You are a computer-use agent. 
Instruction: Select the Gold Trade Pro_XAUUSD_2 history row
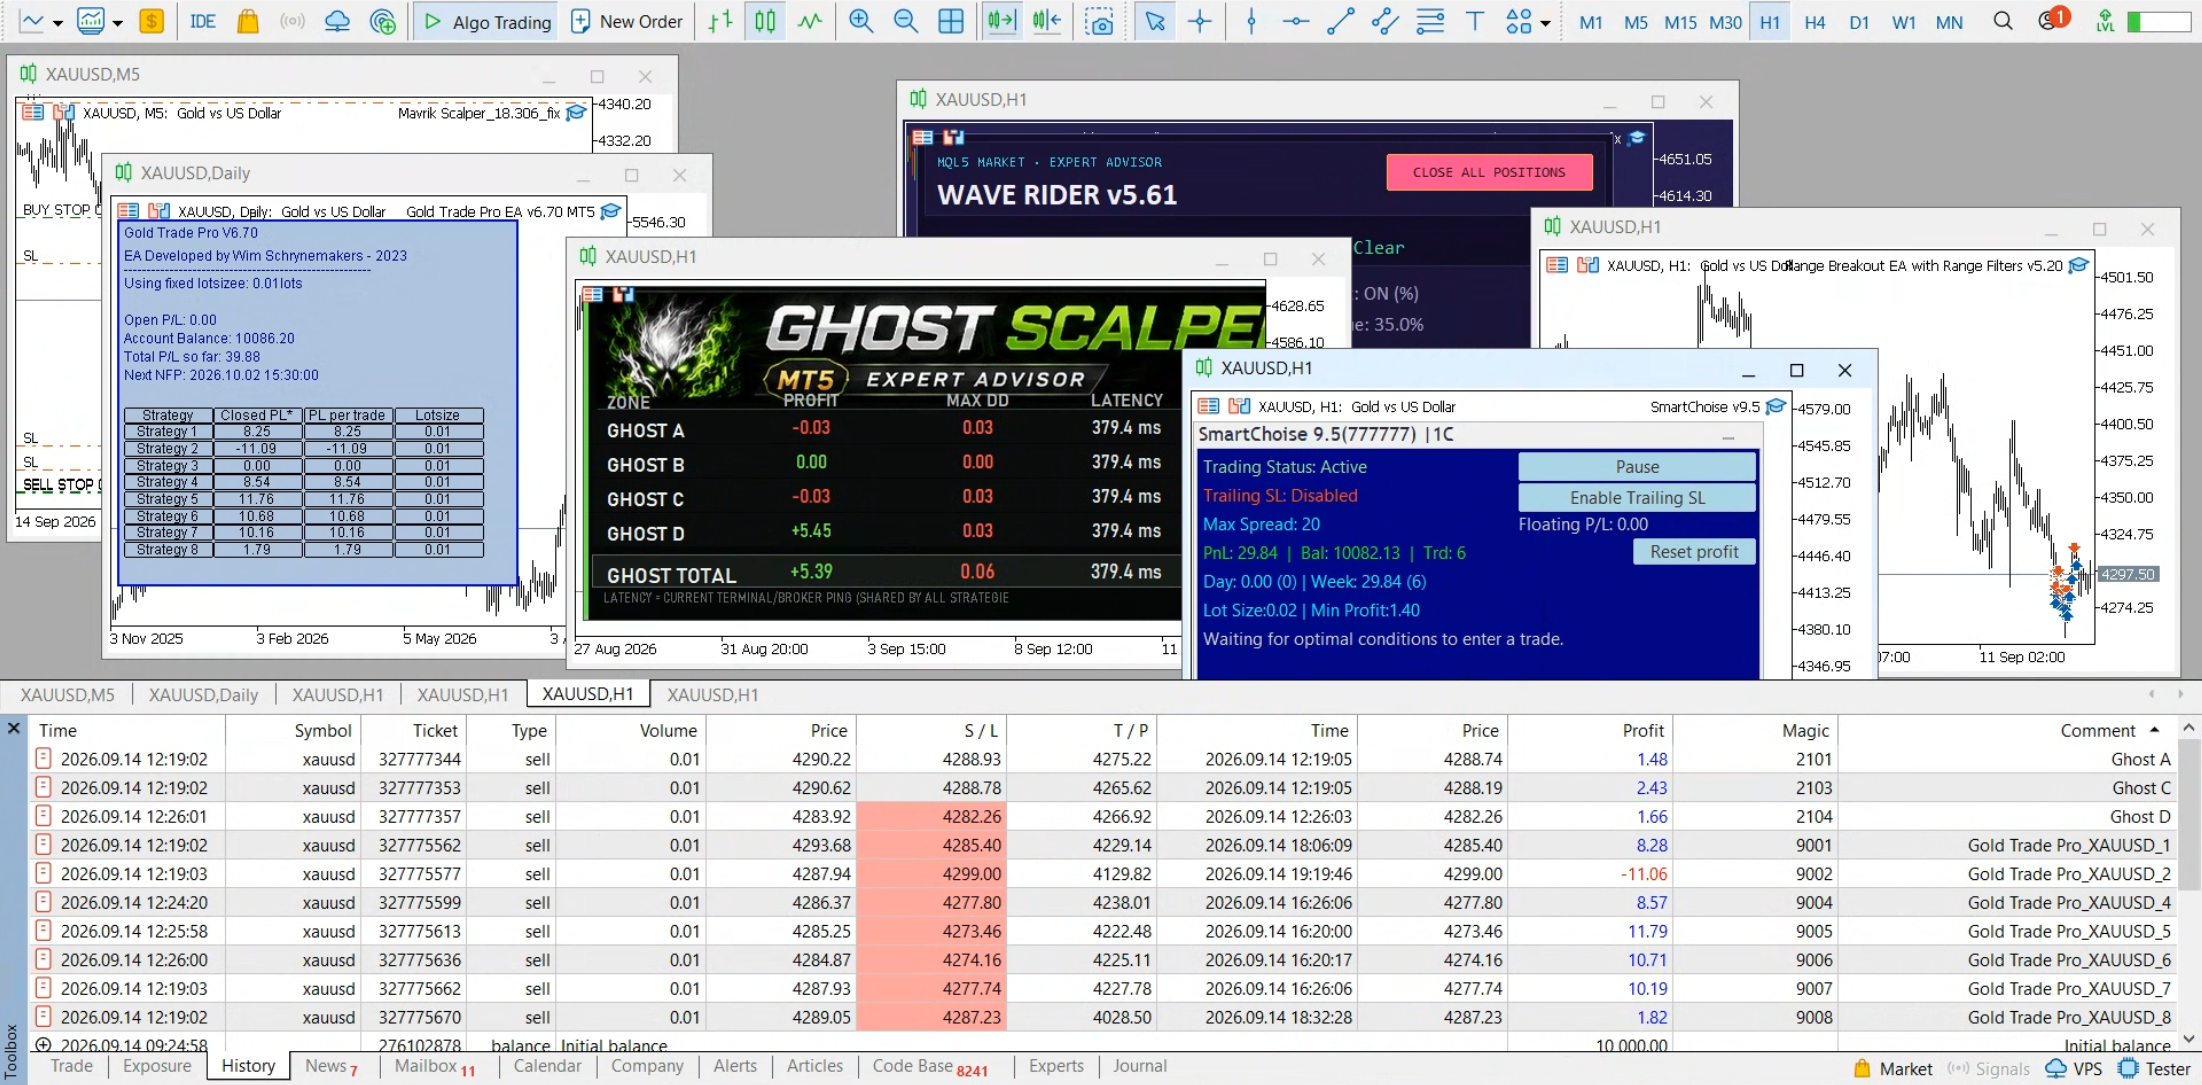(x=1102, y=873)
